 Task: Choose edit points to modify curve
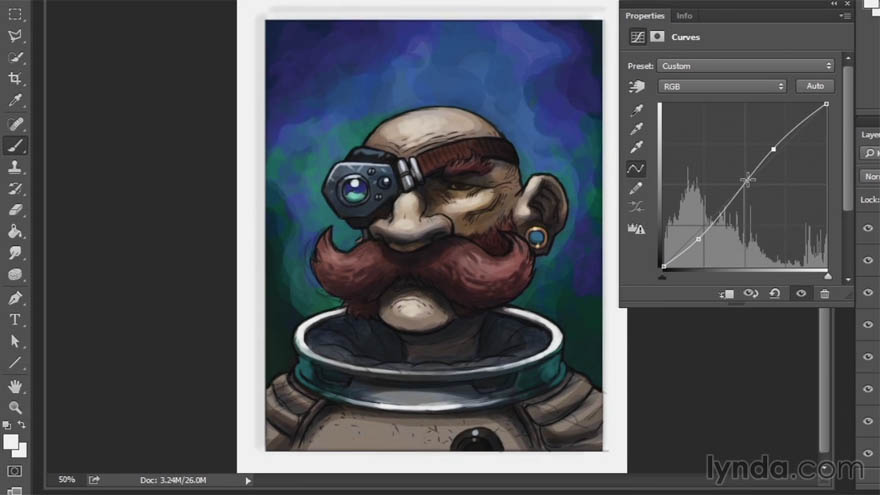636,168
